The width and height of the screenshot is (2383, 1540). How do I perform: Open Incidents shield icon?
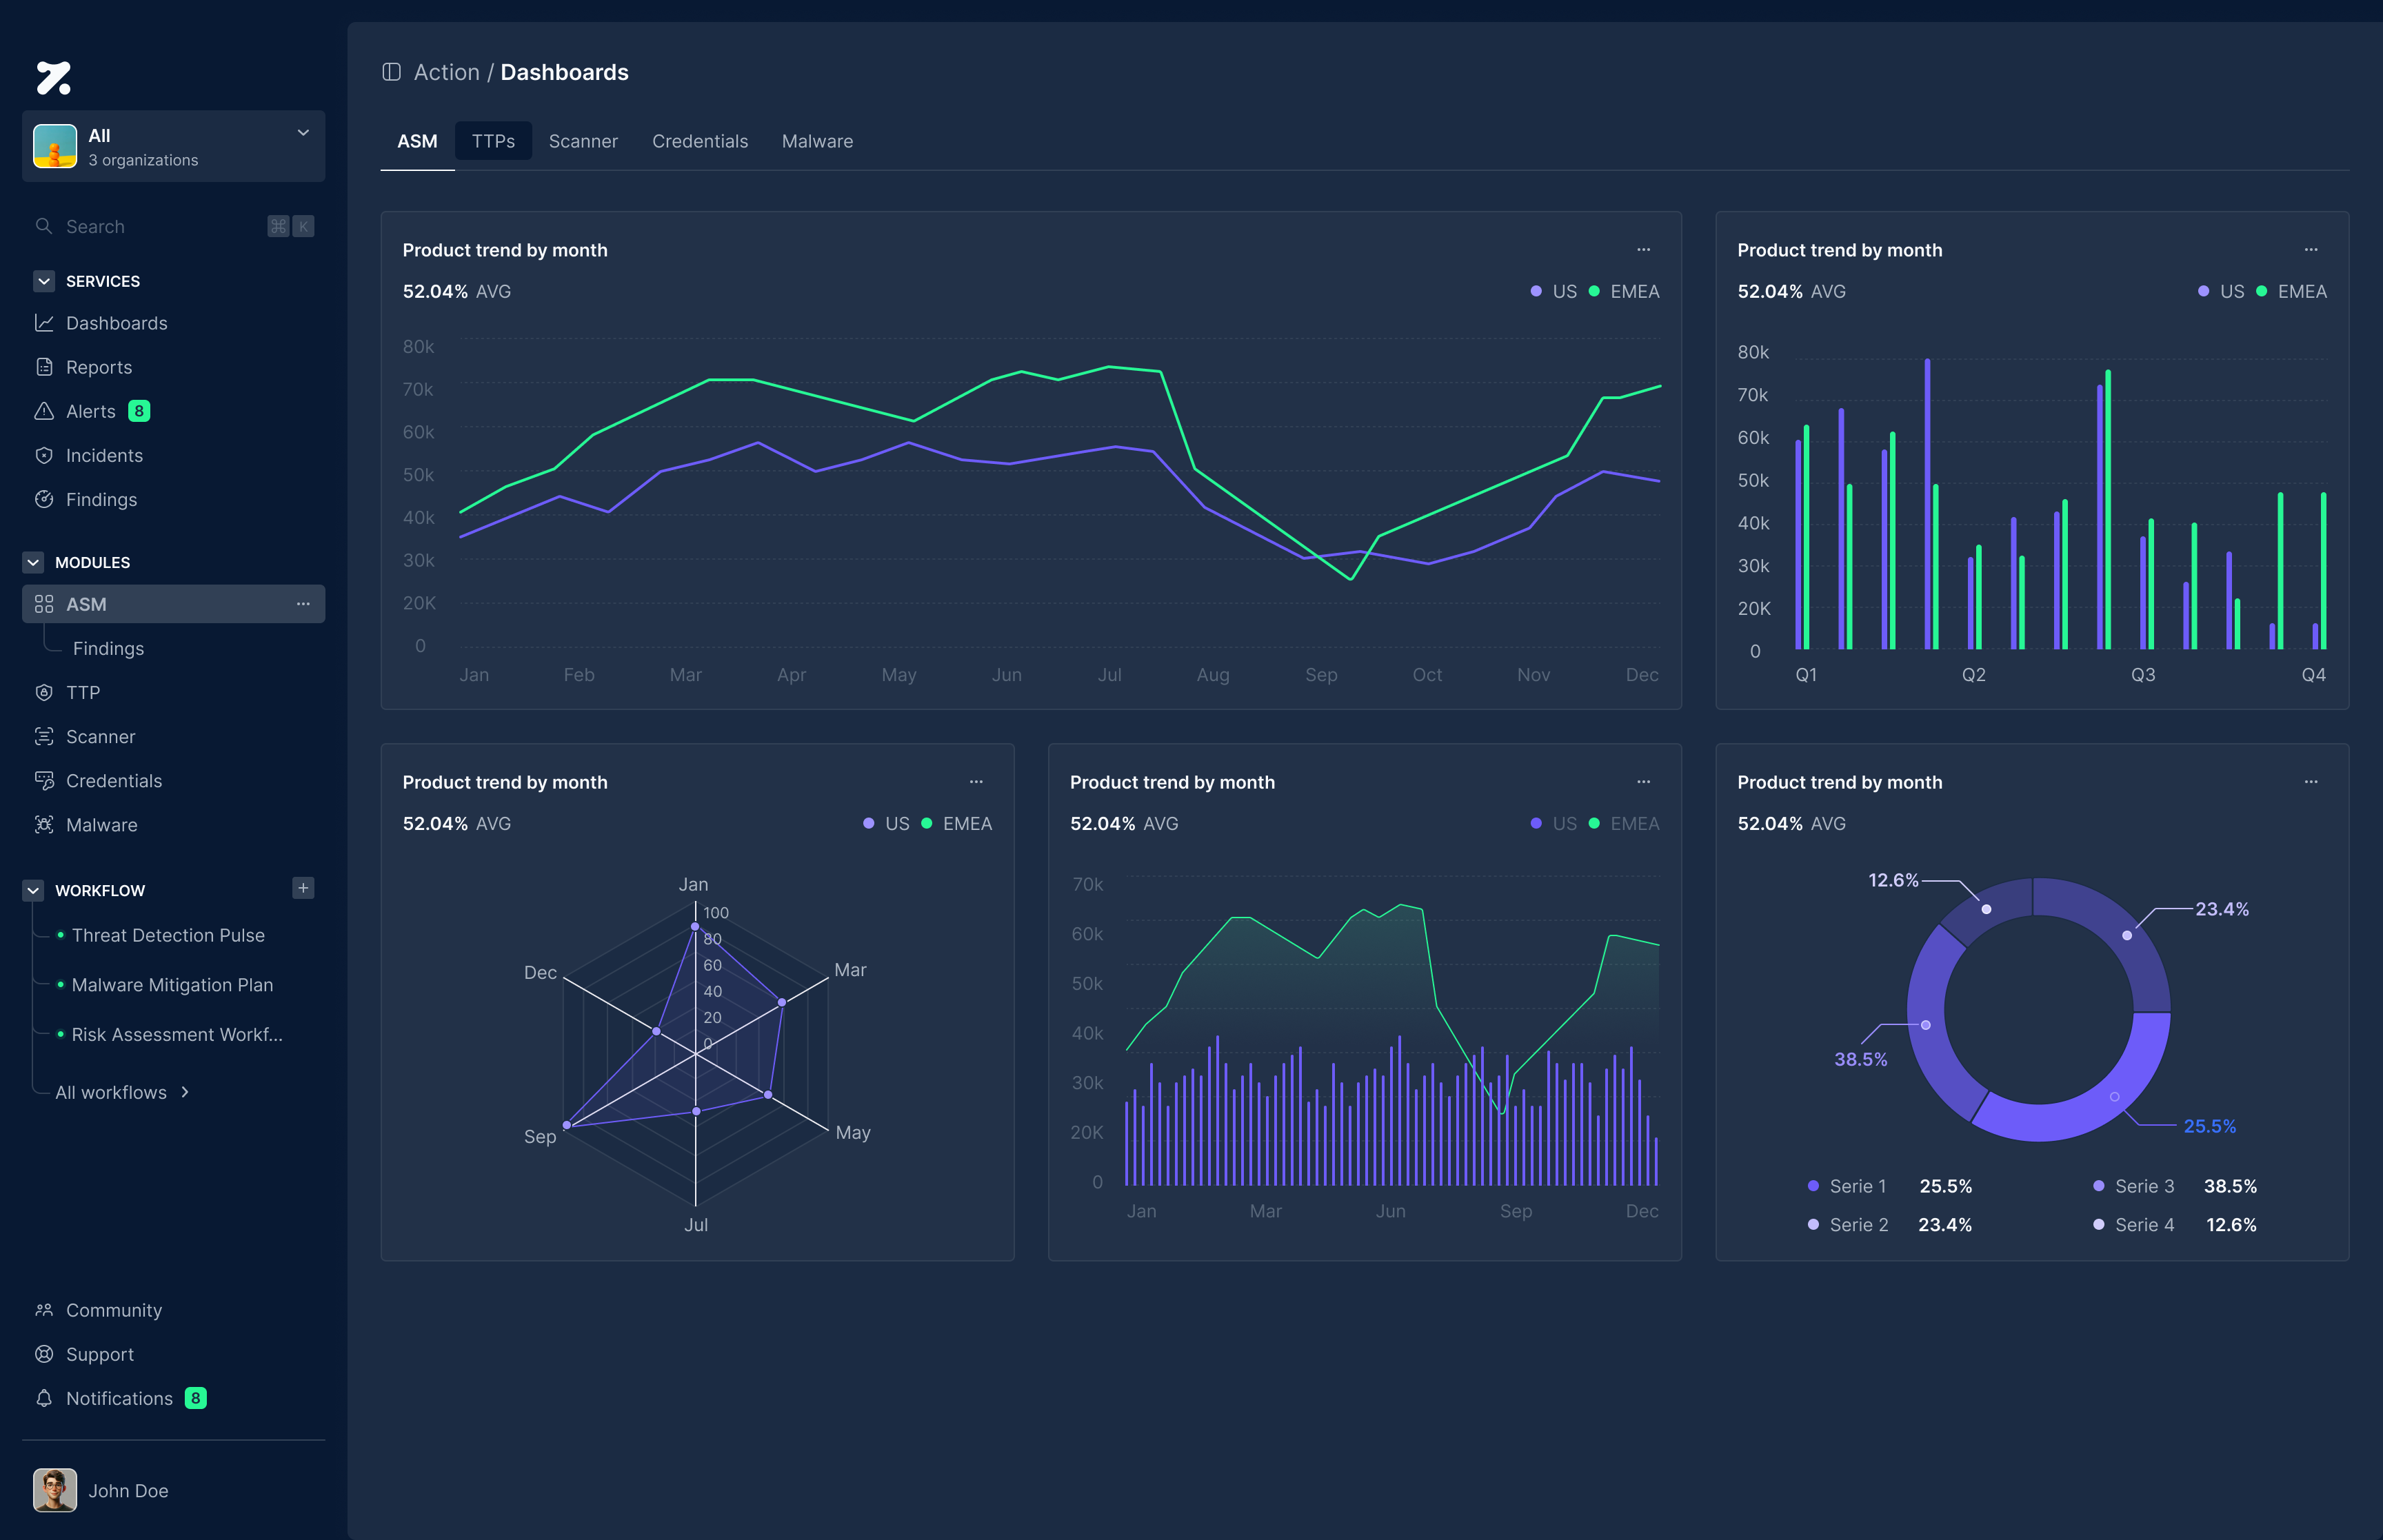click(44, 455)
